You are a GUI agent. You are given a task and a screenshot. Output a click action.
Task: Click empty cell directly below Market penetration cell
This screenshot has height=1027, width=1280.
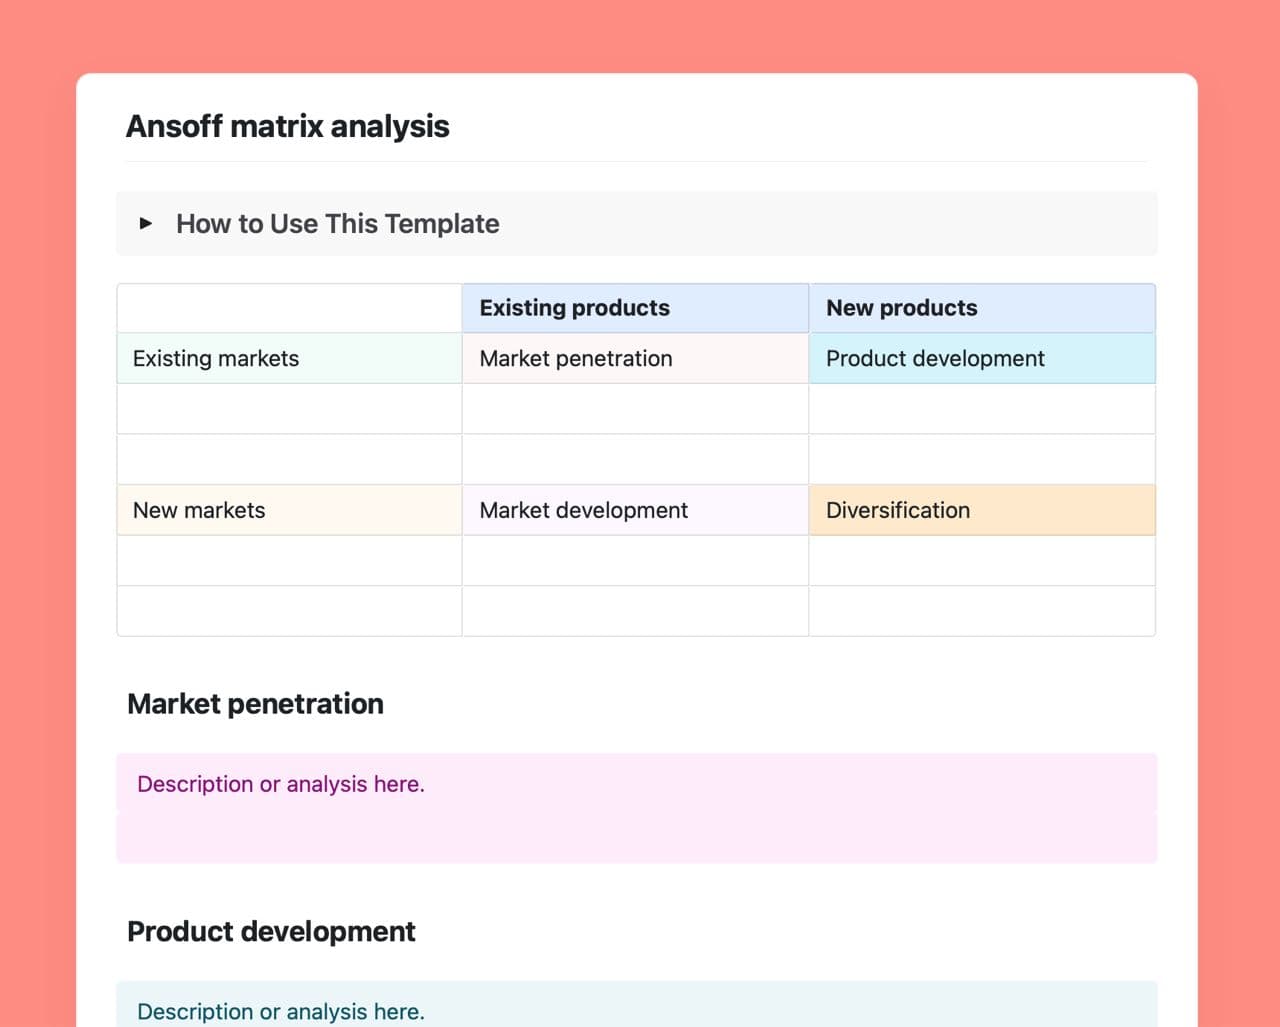[634, 409]
